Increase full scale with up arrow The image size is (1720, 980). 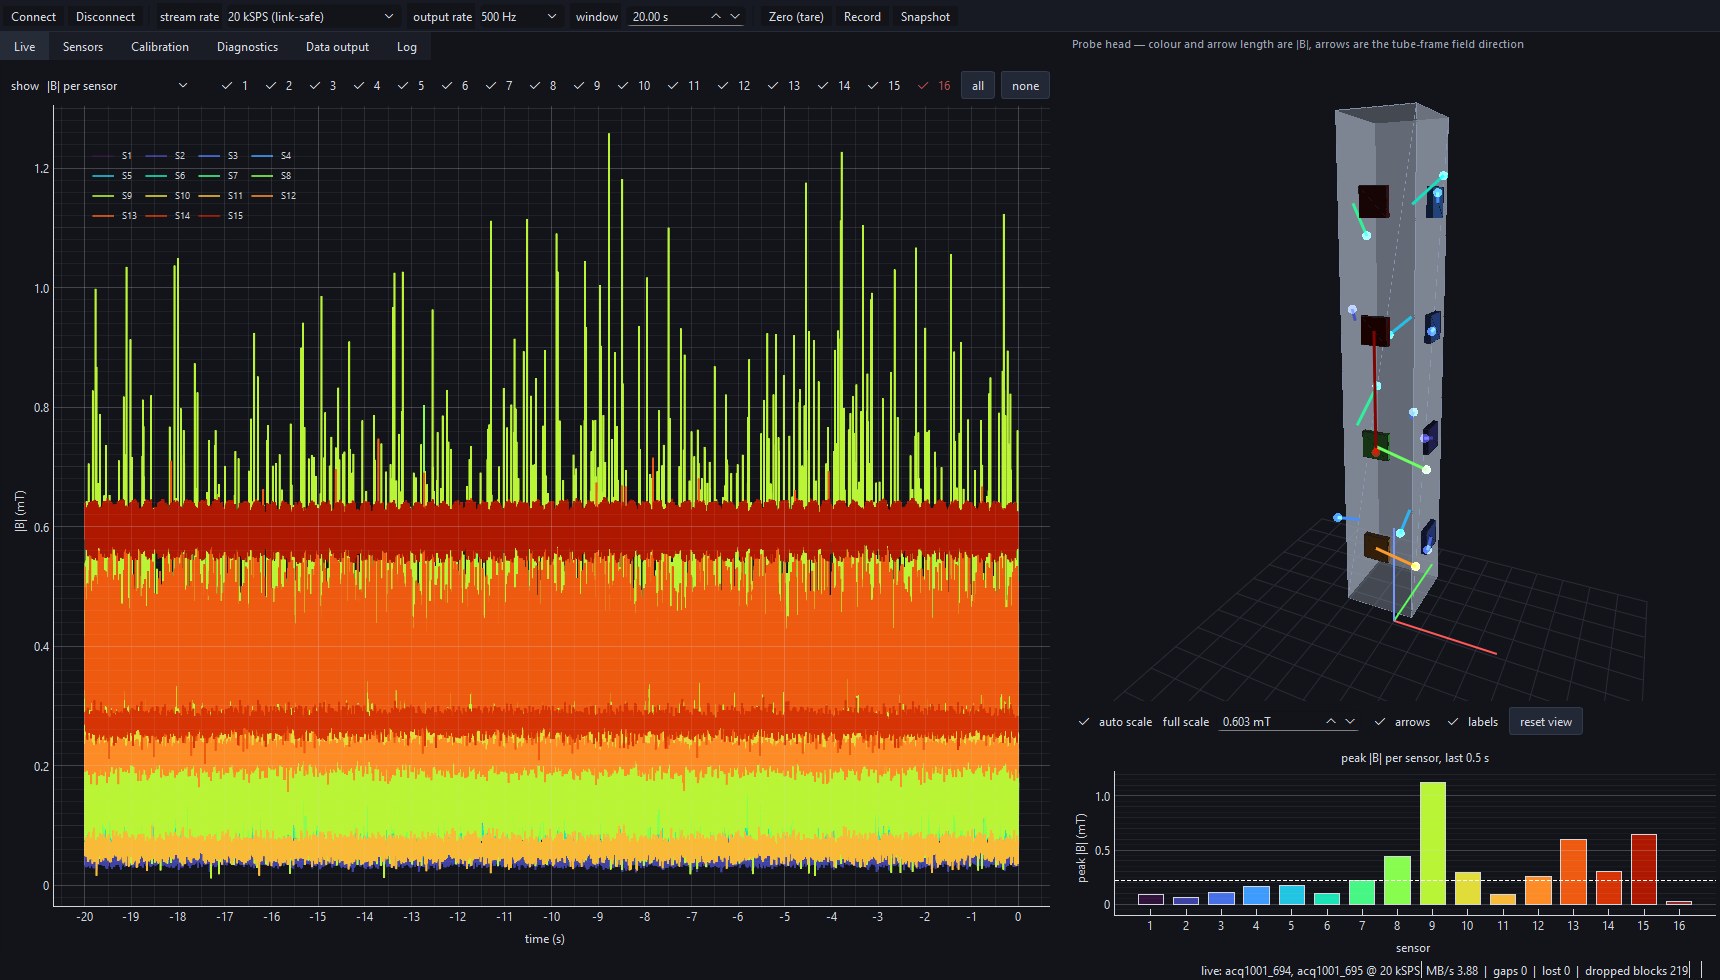pos(1331,722)
